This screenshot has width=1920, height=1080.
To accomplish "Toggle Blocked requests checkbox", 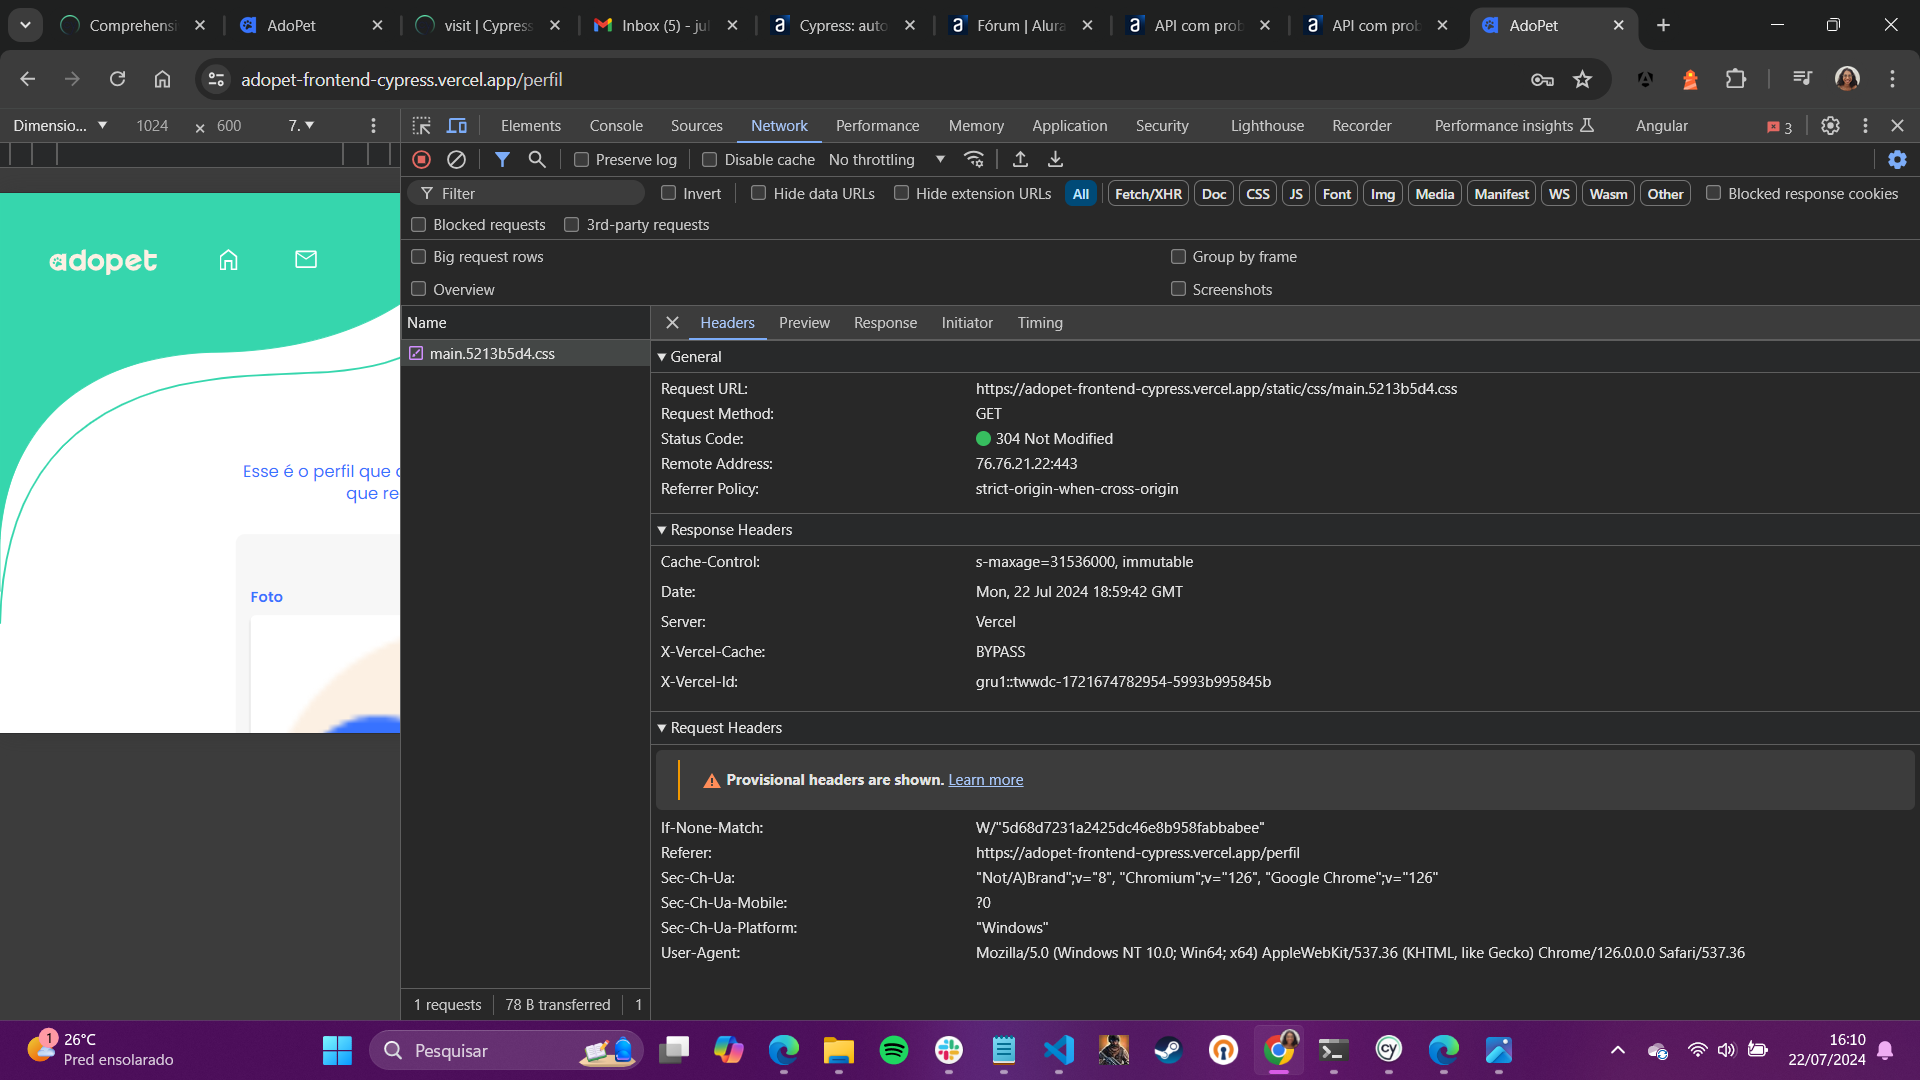I will [x=422, y=224].
